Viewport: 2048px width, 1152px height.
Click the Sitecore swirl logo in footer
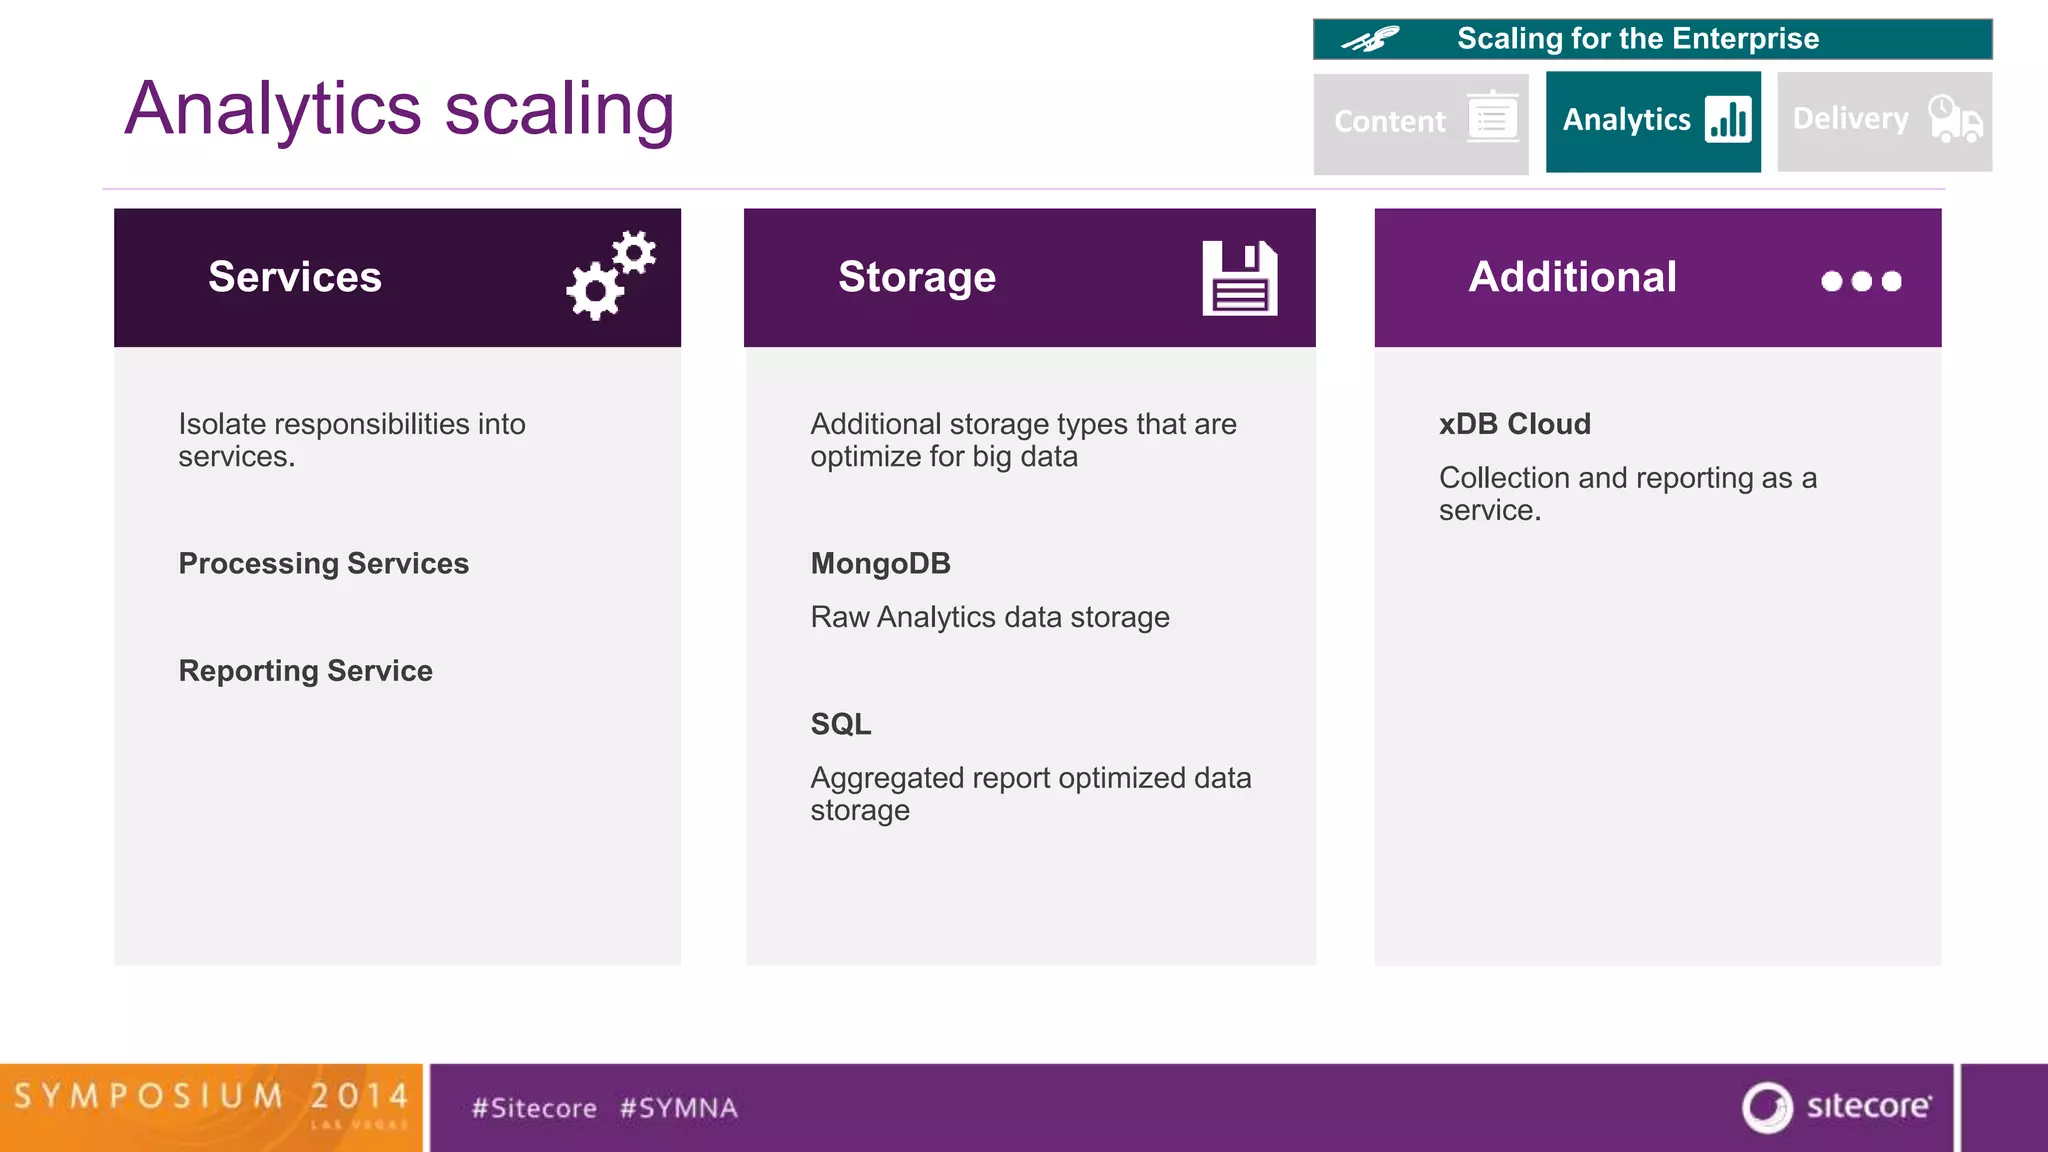1767,1108
